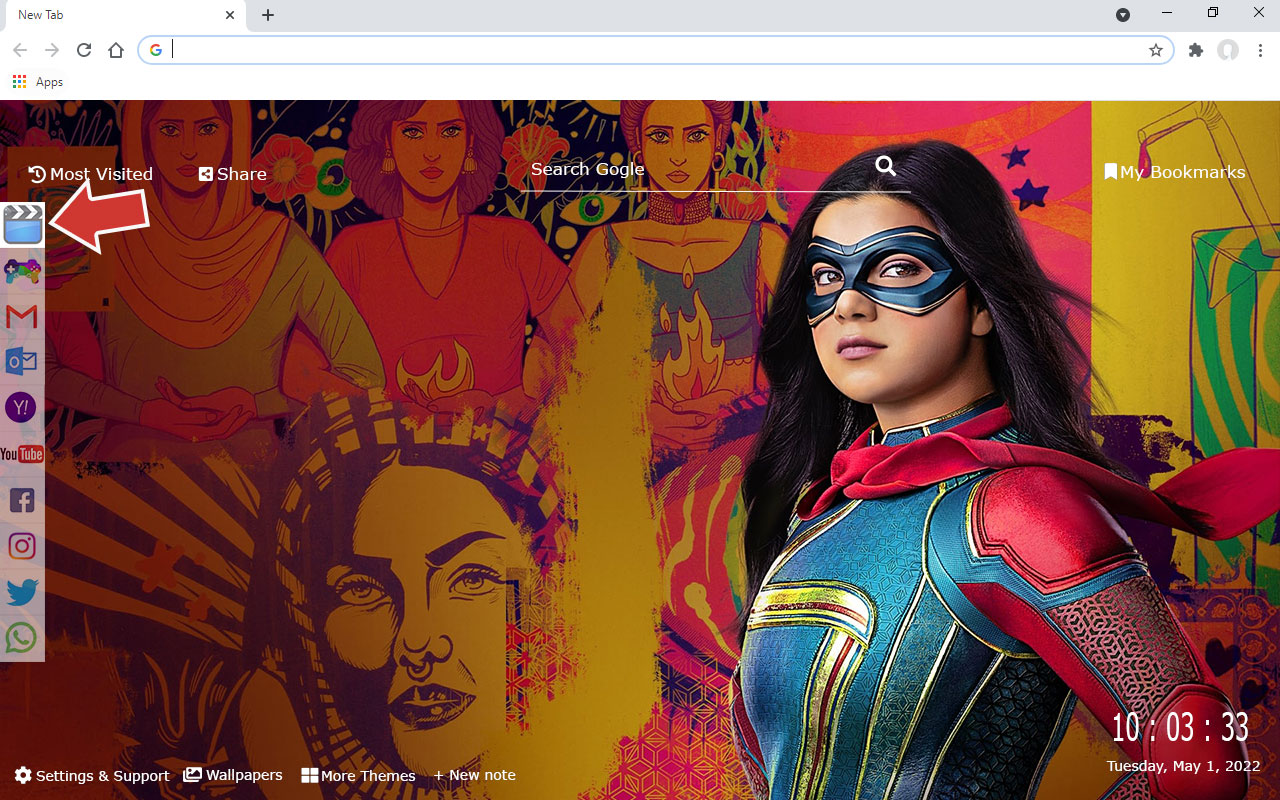Open Yahoo from the sidebar

coord(21,408)
